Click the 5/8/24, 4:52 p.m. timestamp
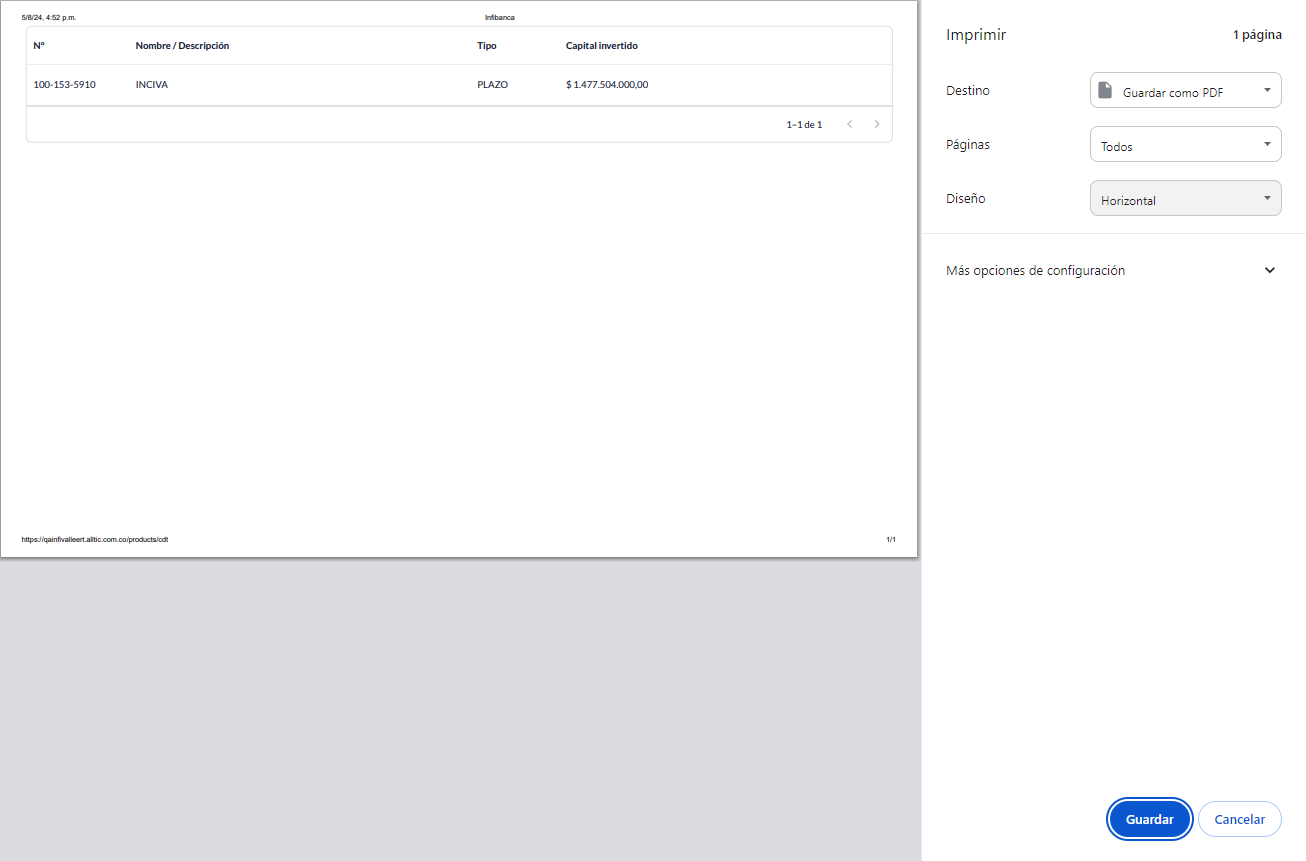Viewport: 1306px width, 861px height. (x=49, y=17)
